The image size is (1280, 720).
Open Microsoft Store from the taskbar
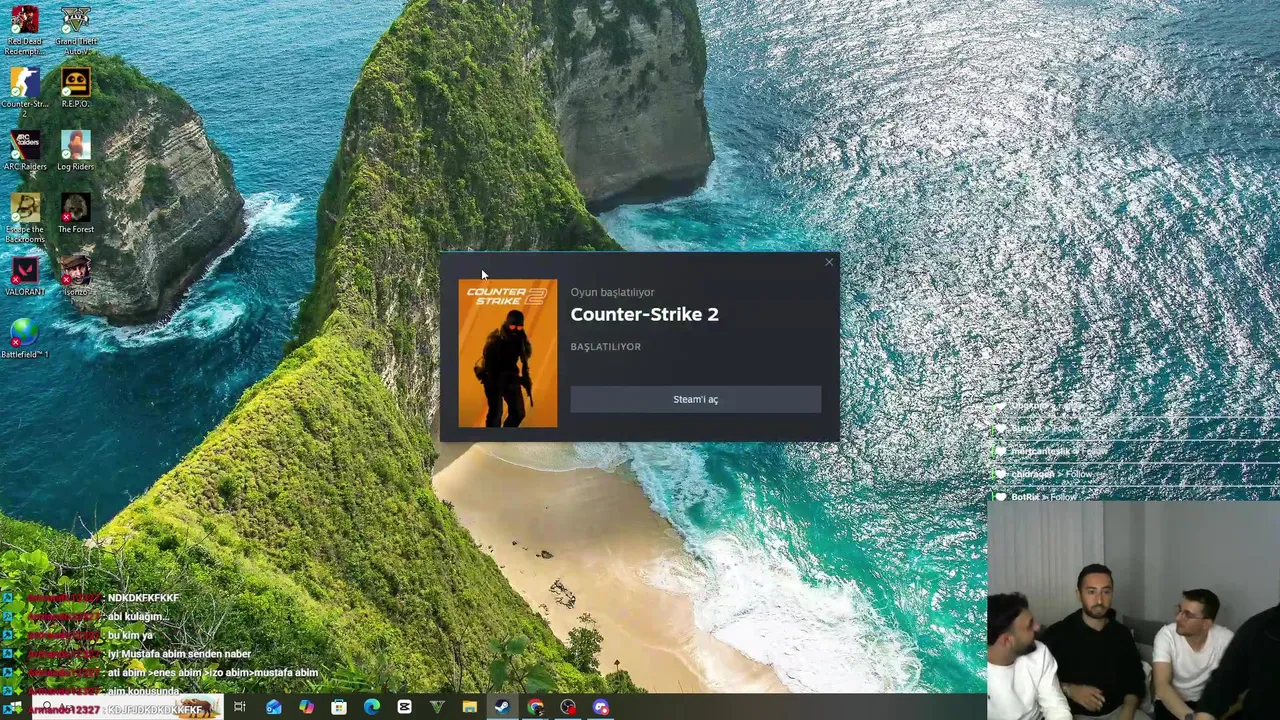[339, 707]
